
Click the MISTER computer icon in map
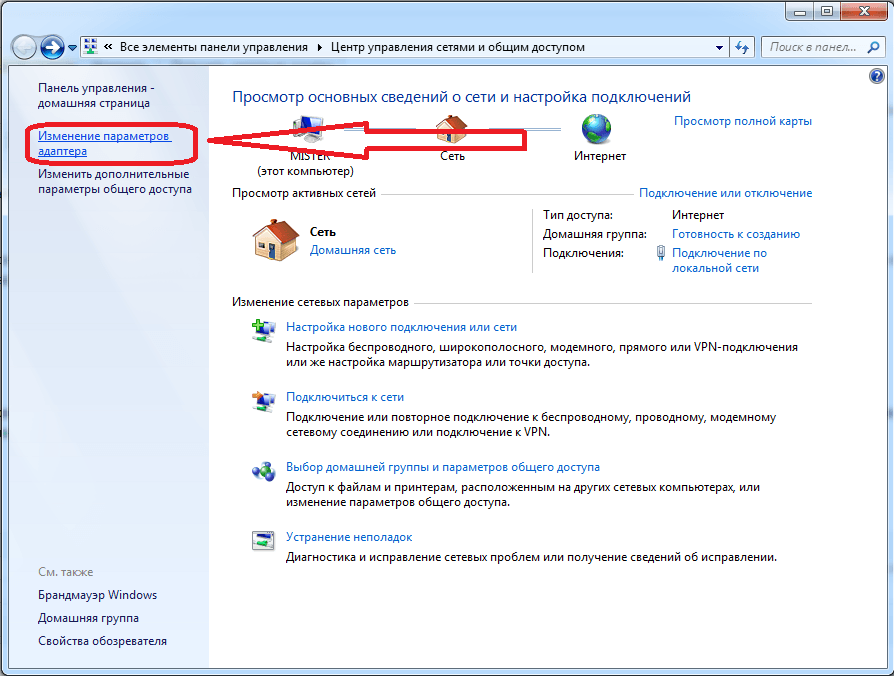[307, 129]
